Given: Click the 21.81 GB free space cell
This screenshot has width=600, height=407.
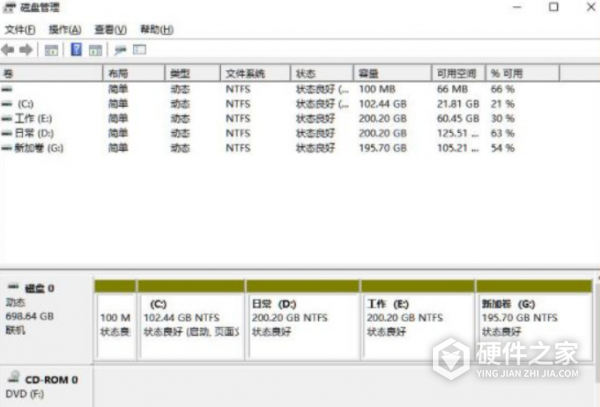Looking at the screenshot, I should pyautogui.click(x=458, y=104).
